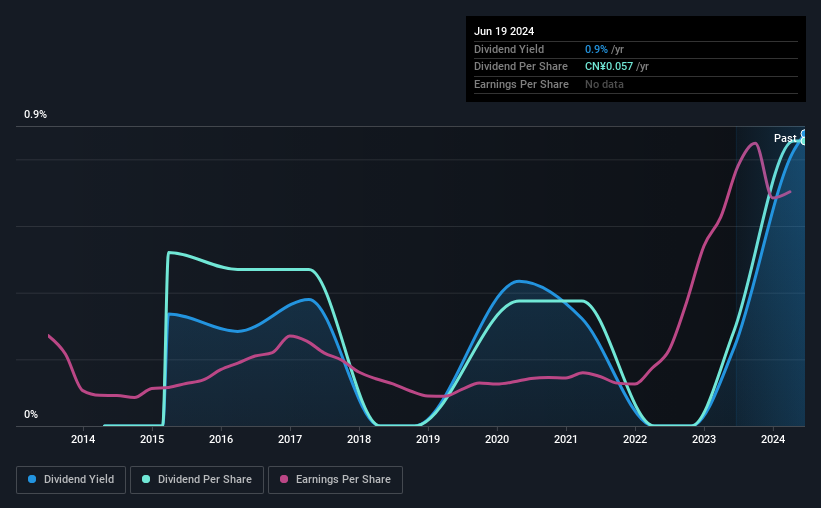821x508 pixels.
Task: Click Earnings Per Share label in tooltip
Action: pos(521,84)
